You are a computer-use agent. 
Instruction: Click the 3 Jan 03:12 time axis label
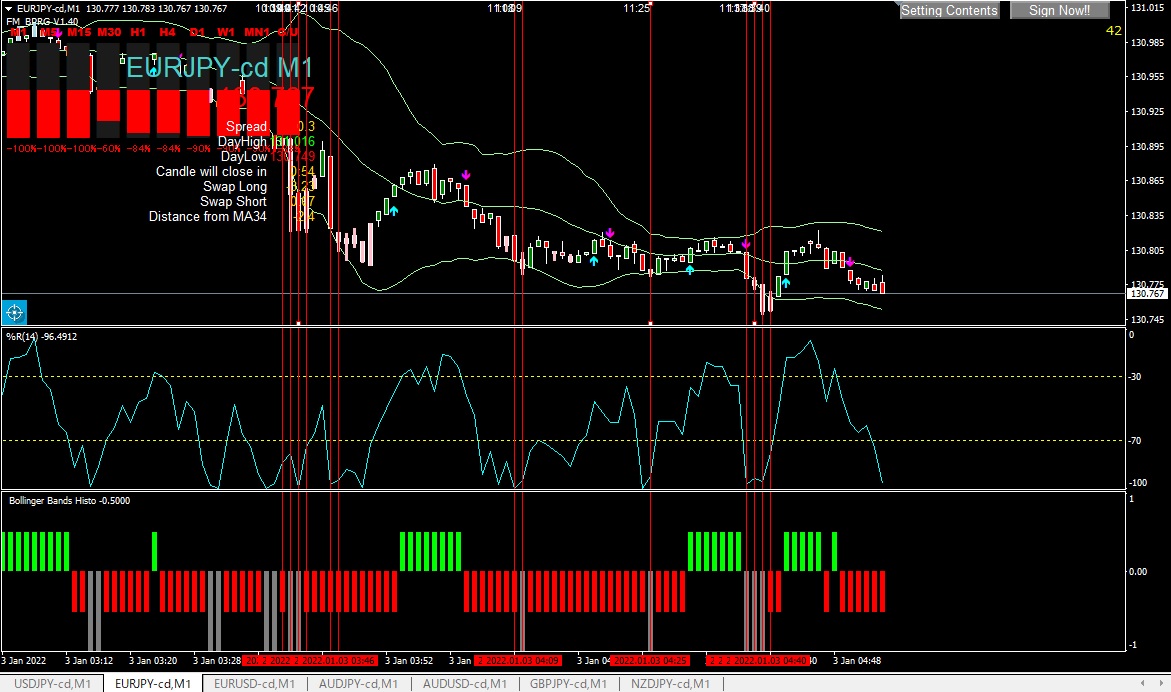(x=89, y=660)
